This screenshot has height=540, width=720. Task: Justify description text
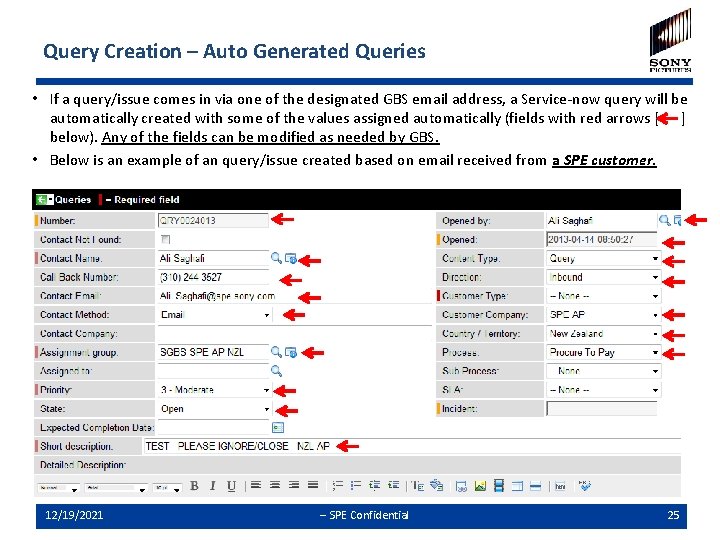click(x=313, y=485)
